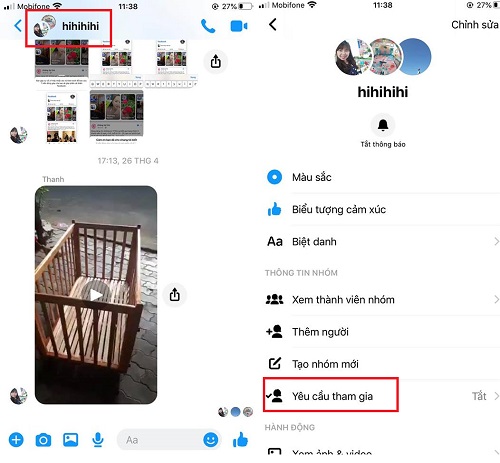This screenshot has height=463, width=500.
Task: Open Màu sắc color setting
Action: click(382, 177)
